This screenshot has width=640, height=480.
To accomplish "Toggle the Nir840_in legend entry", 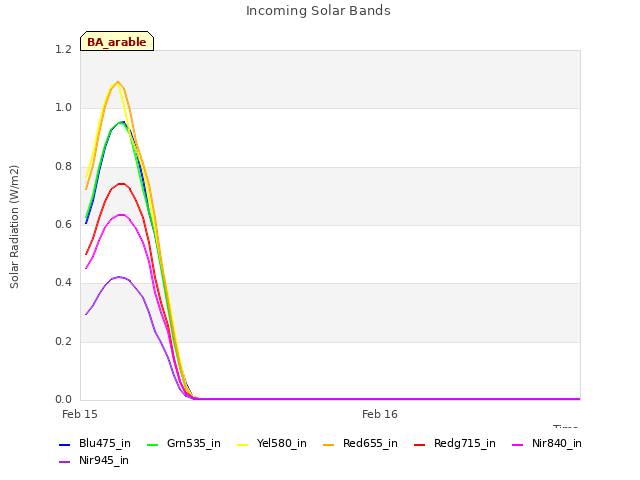I will click(547, 443).
